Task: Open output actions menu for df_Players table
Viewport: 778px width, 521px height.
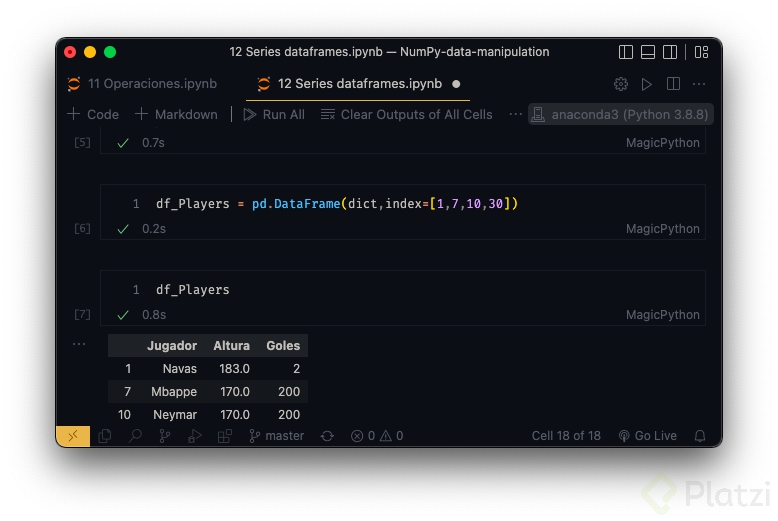Action: (79, 345)
